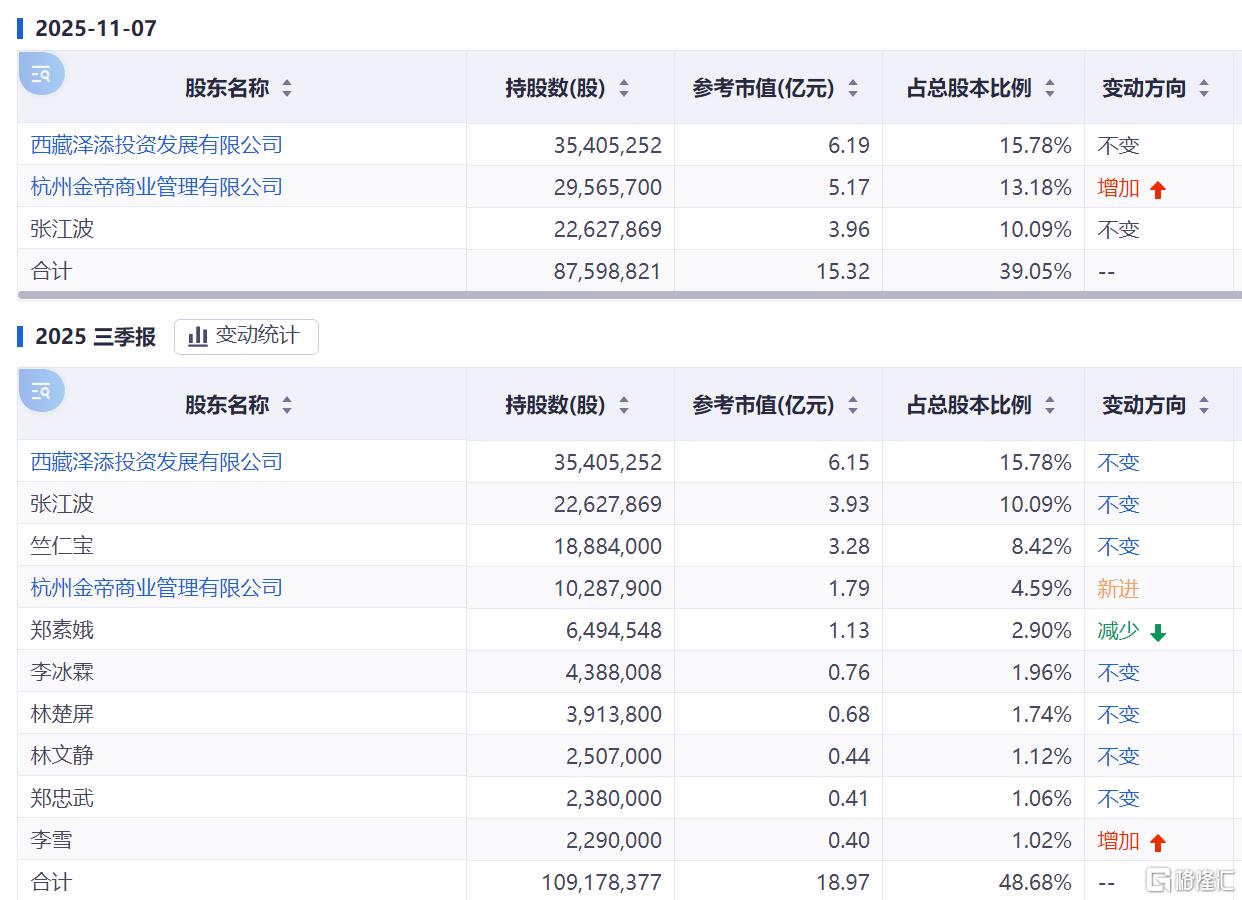1242x900 pixels.
Task: Click total percentage 39.05%
Action: coord(1036,271)
